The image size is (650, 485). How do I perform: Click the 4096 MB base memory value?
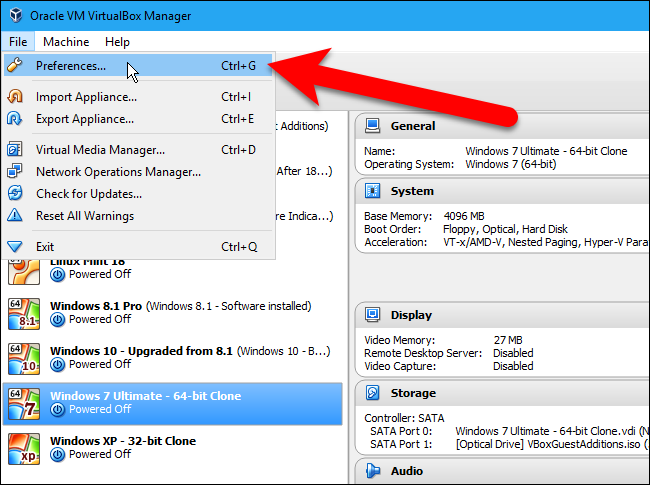click(x=464, y=216)
